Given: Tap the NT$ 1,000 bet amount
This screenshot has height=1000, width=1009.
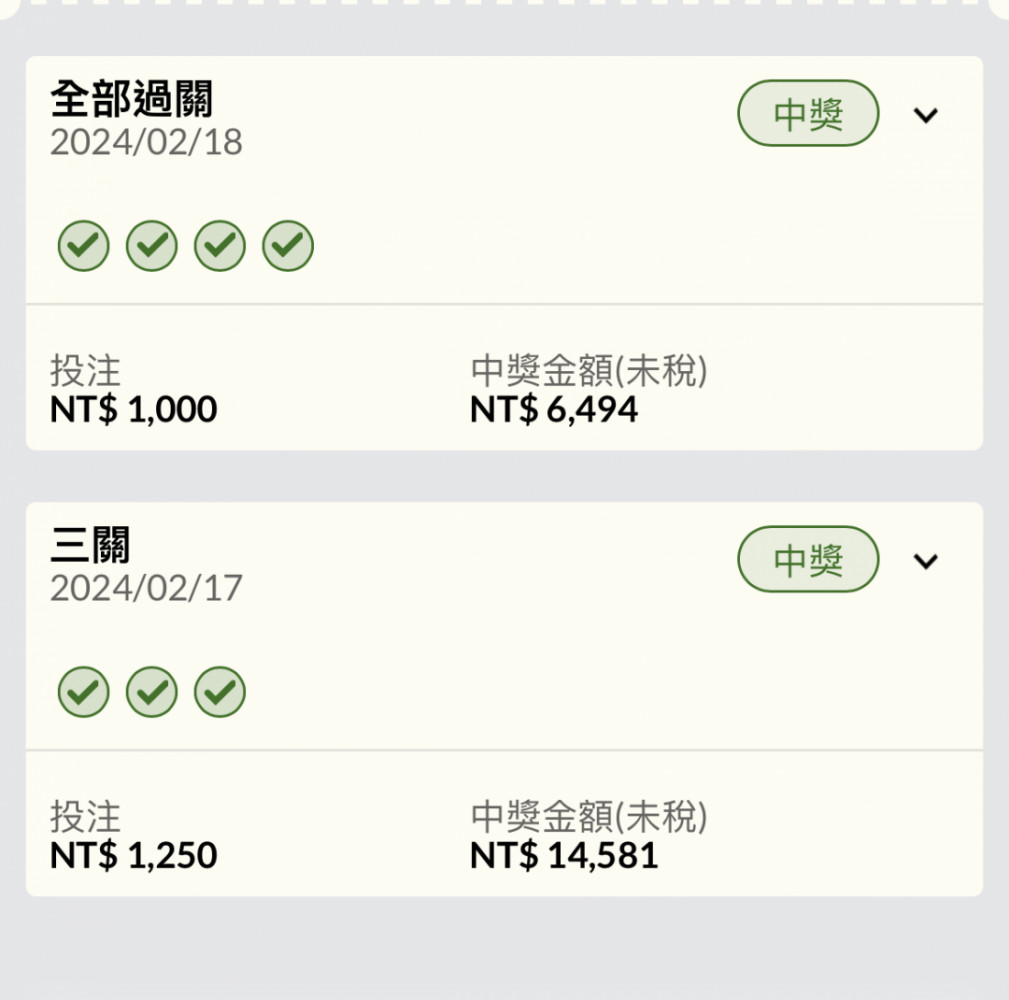Looking at the screenshot, I should [x=134, y=409].
